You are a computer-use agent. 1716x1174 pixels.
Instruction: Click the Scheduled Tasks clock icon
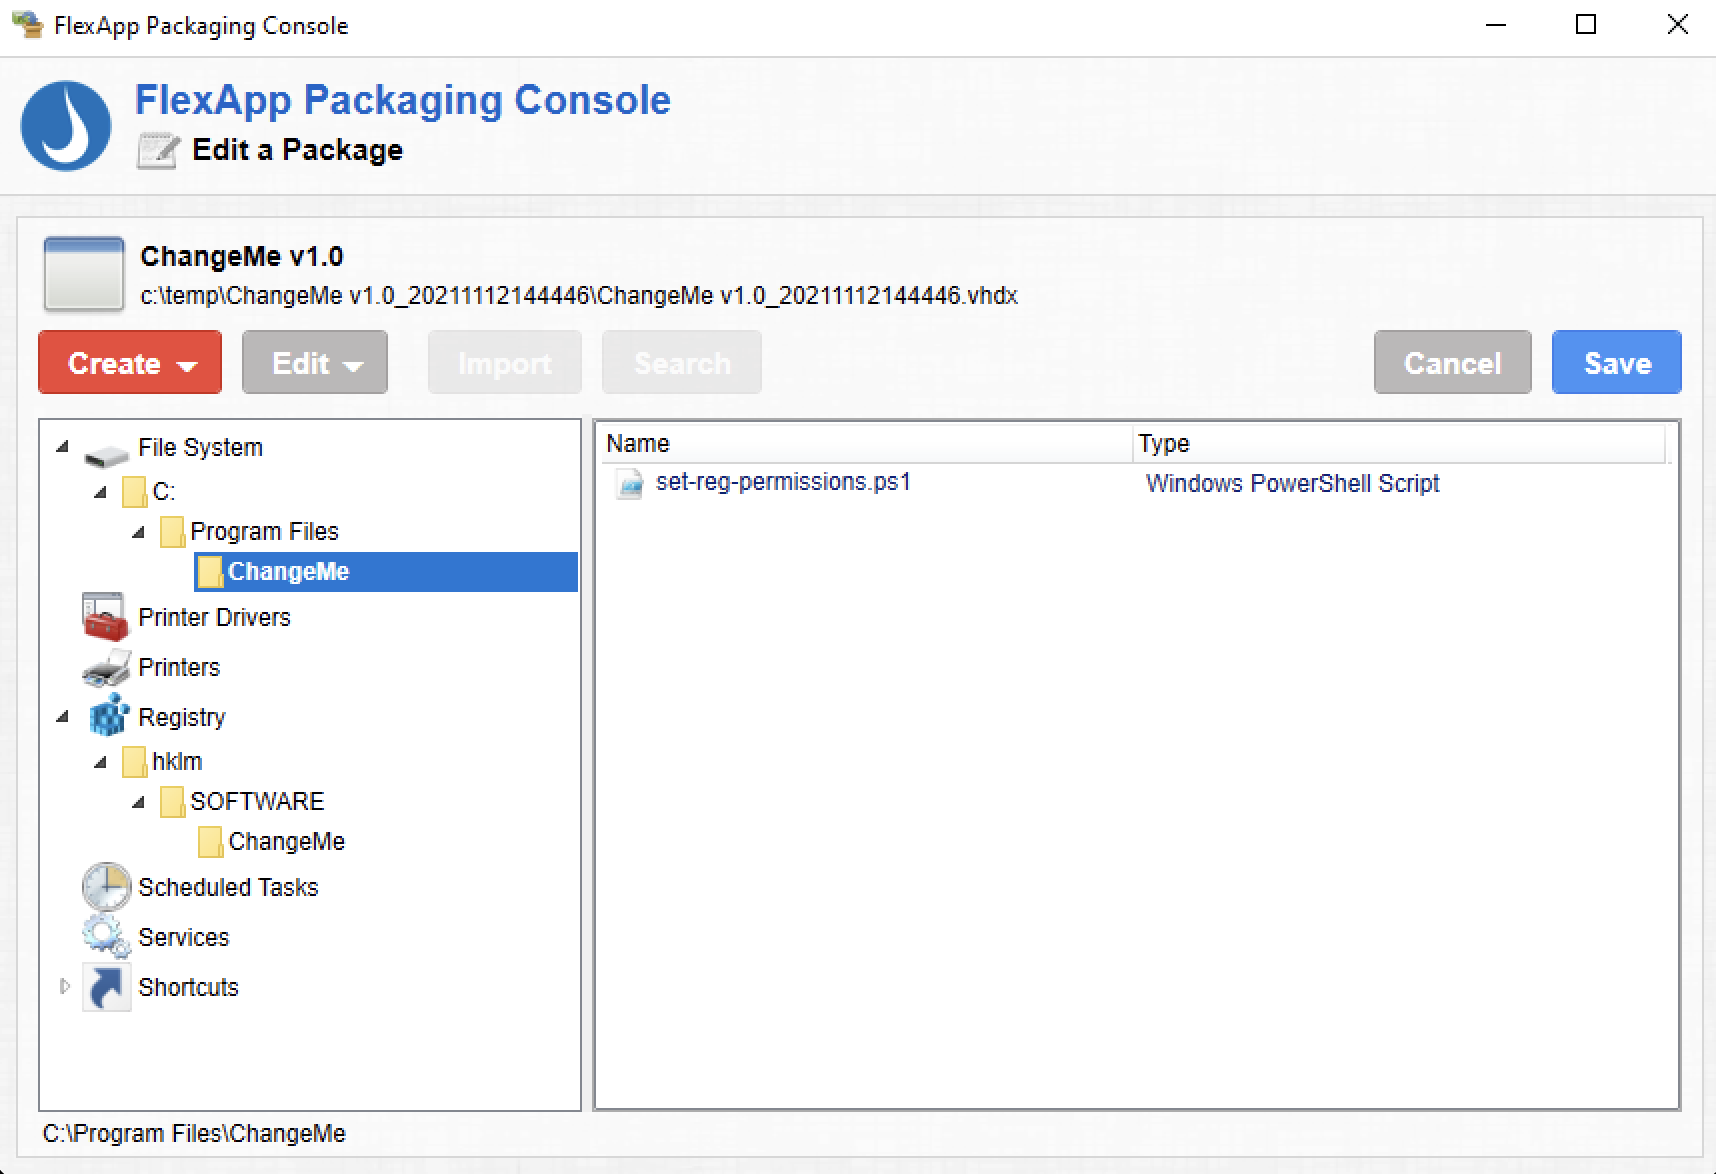[x=106, y=886]
